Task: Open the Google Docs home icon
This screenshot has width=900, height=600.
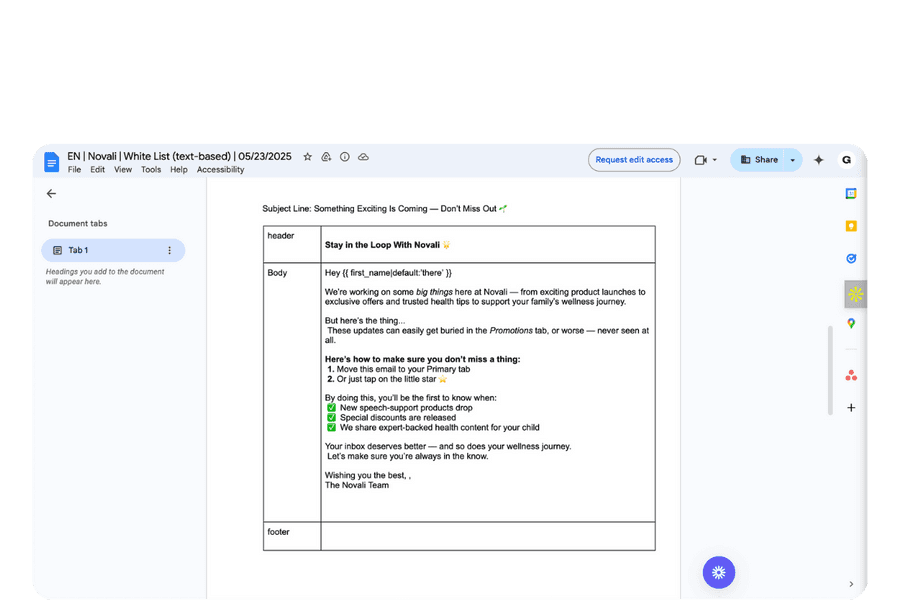Action: pyautogui.click(x=51, y=162)
